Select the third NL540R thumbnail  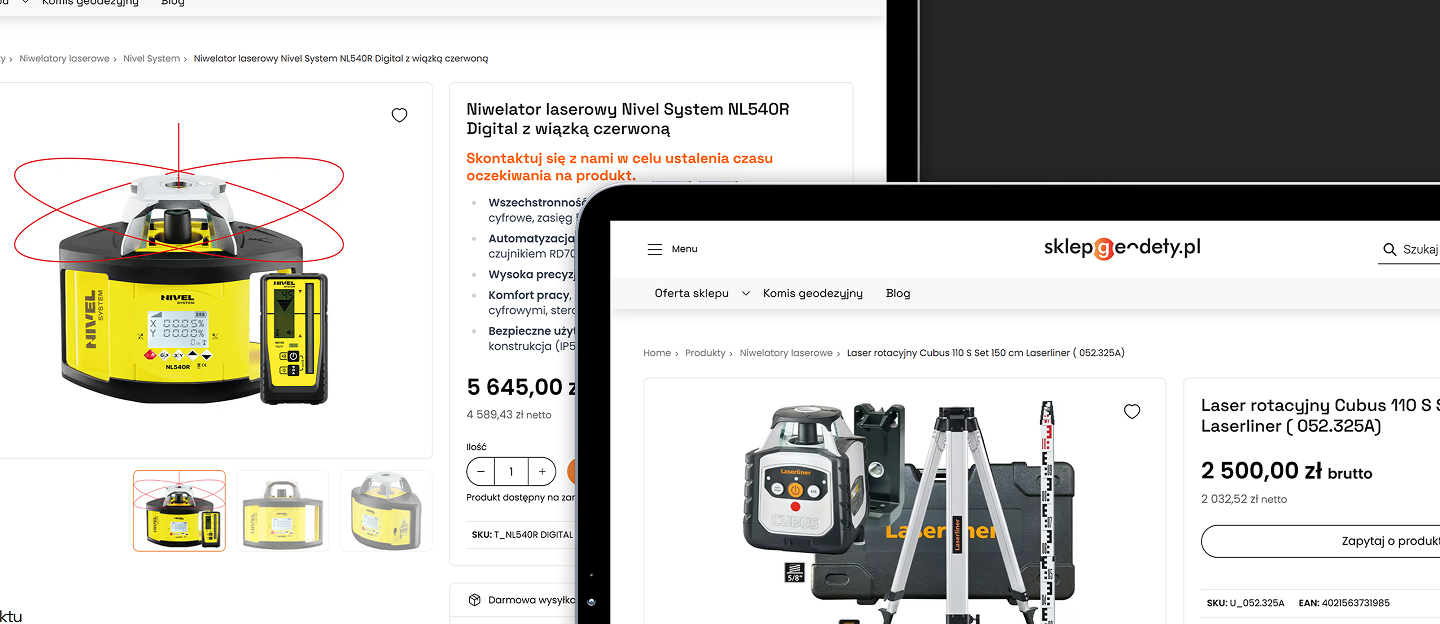pos(386,510)
